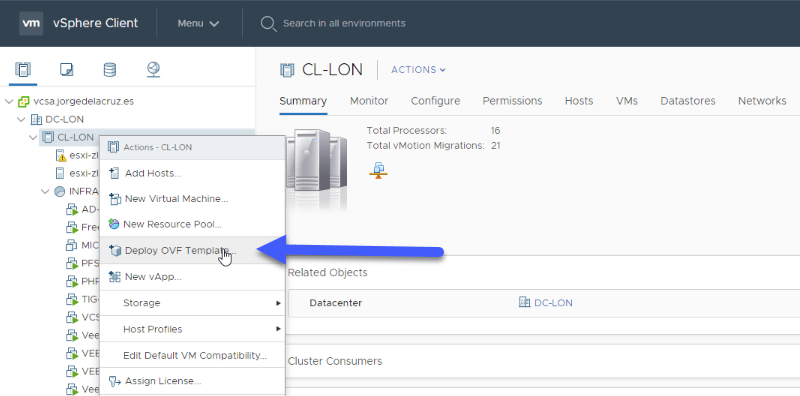
Task: Collapse the DC-LON datacenter node
Action: click(x=21, y=119)
